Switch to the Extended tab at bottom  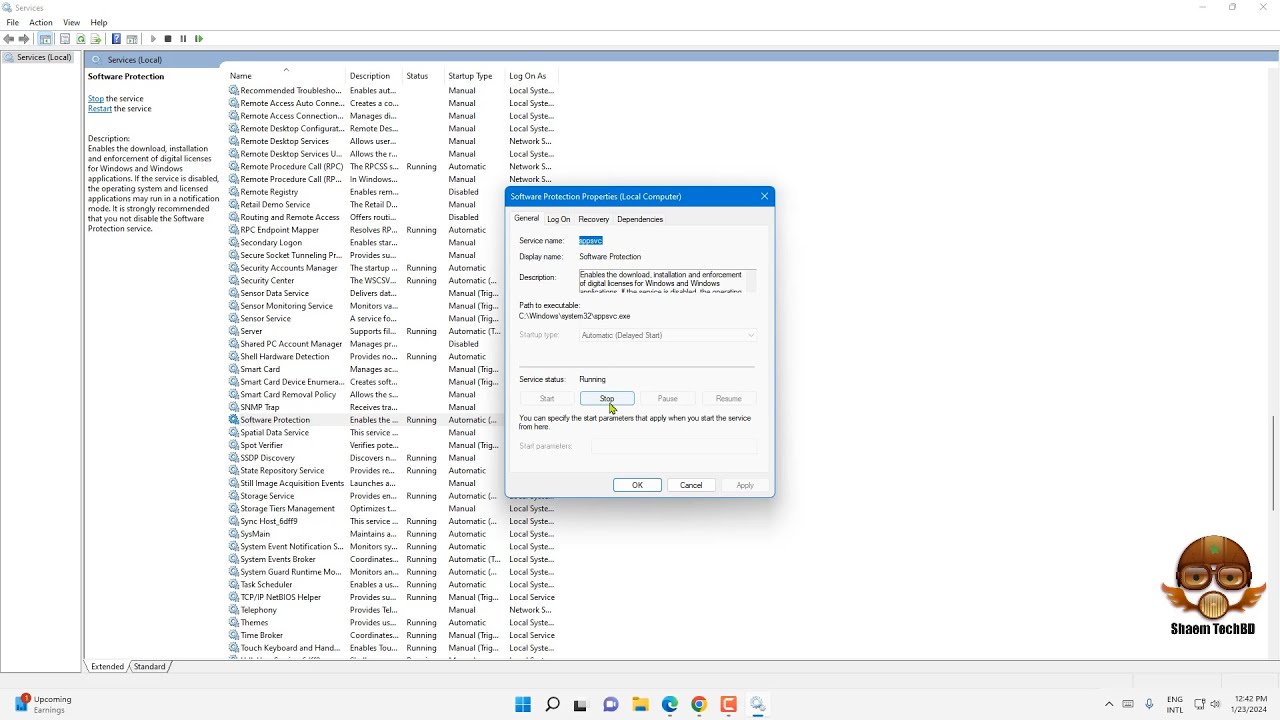click(x=108, y=666)
